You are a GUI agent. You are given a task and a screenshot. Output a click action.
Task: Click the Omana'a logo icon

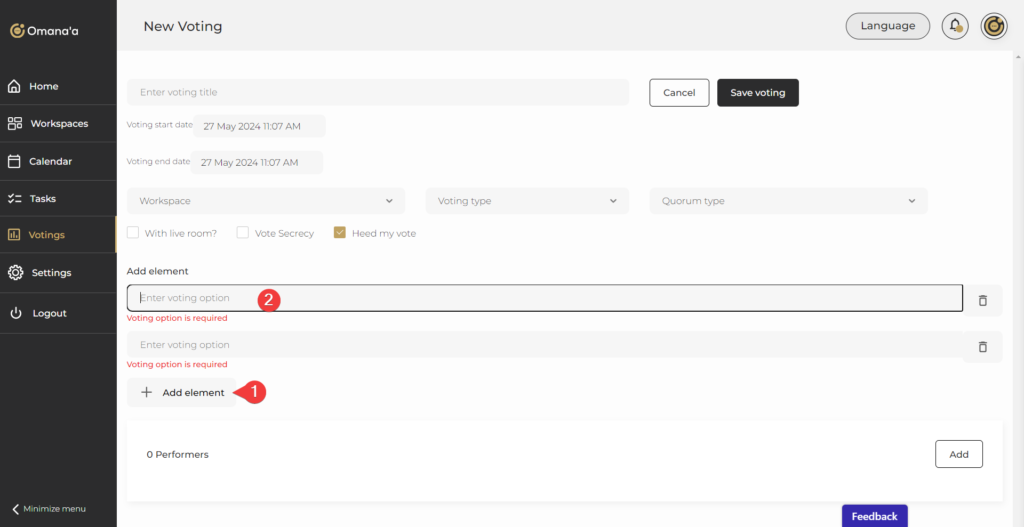click(17, 31)
